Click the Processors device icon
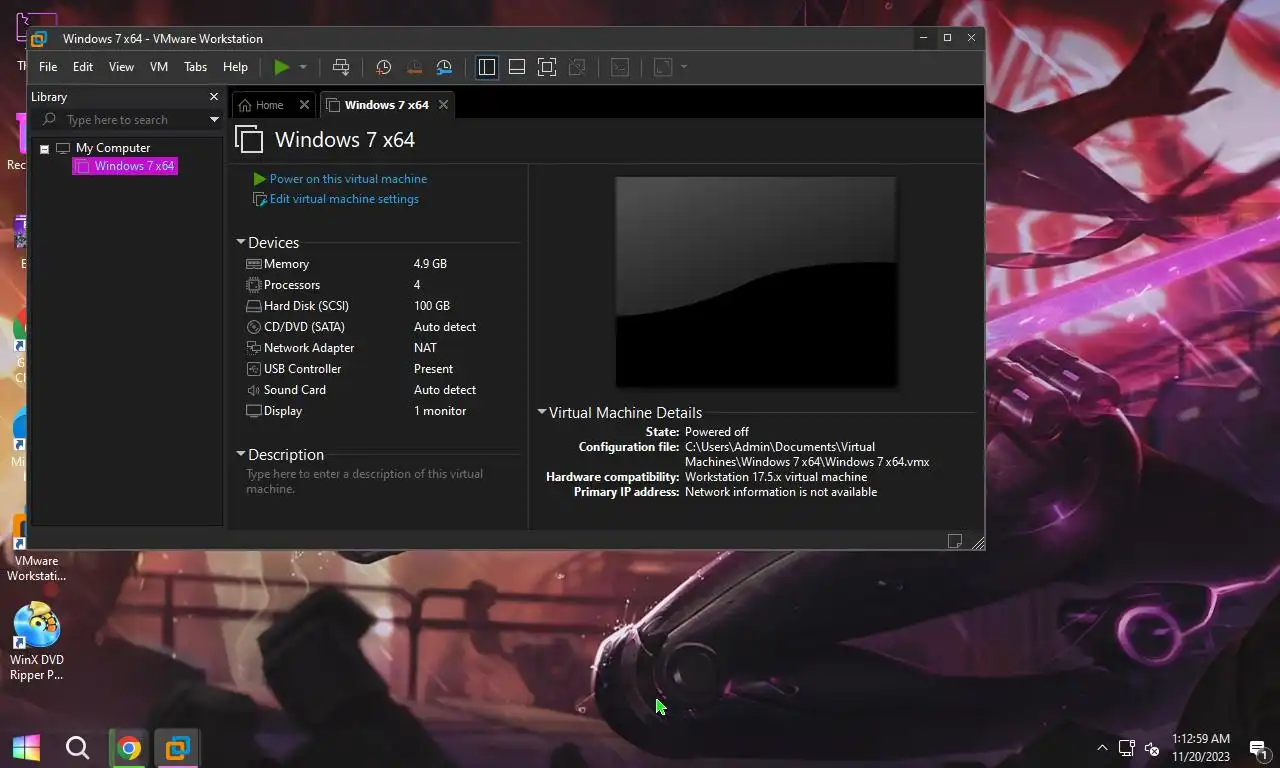The image size is (1280, 768). coord(253,285)
